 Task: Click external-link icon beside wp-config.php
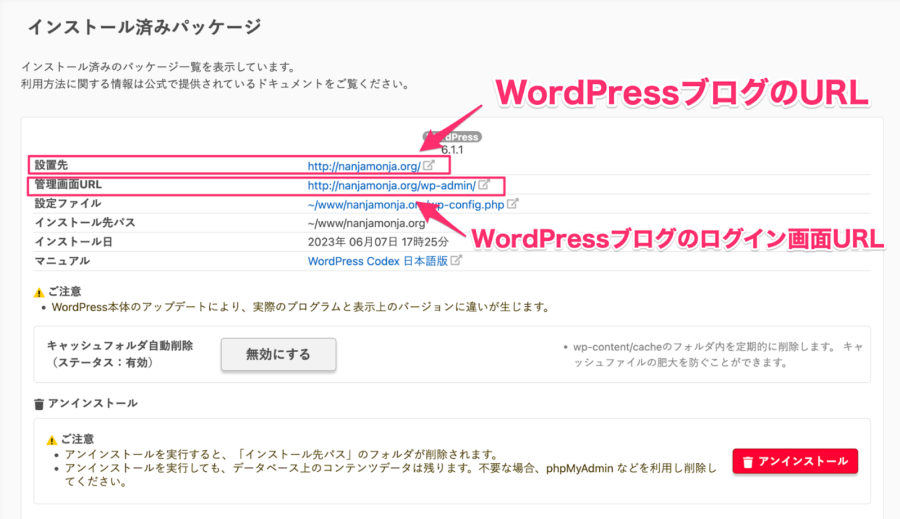[x=513, y=203]
